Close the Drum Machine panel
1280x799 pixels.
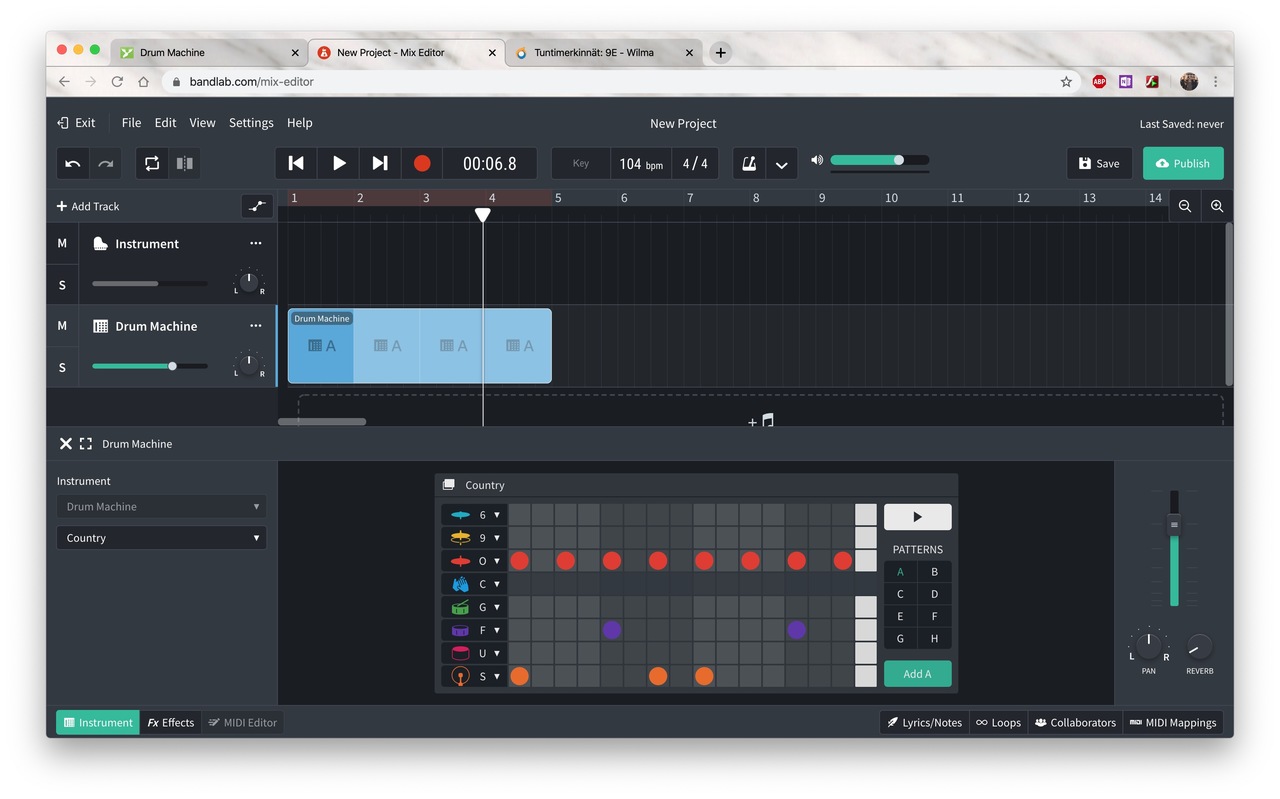(65, 444)
